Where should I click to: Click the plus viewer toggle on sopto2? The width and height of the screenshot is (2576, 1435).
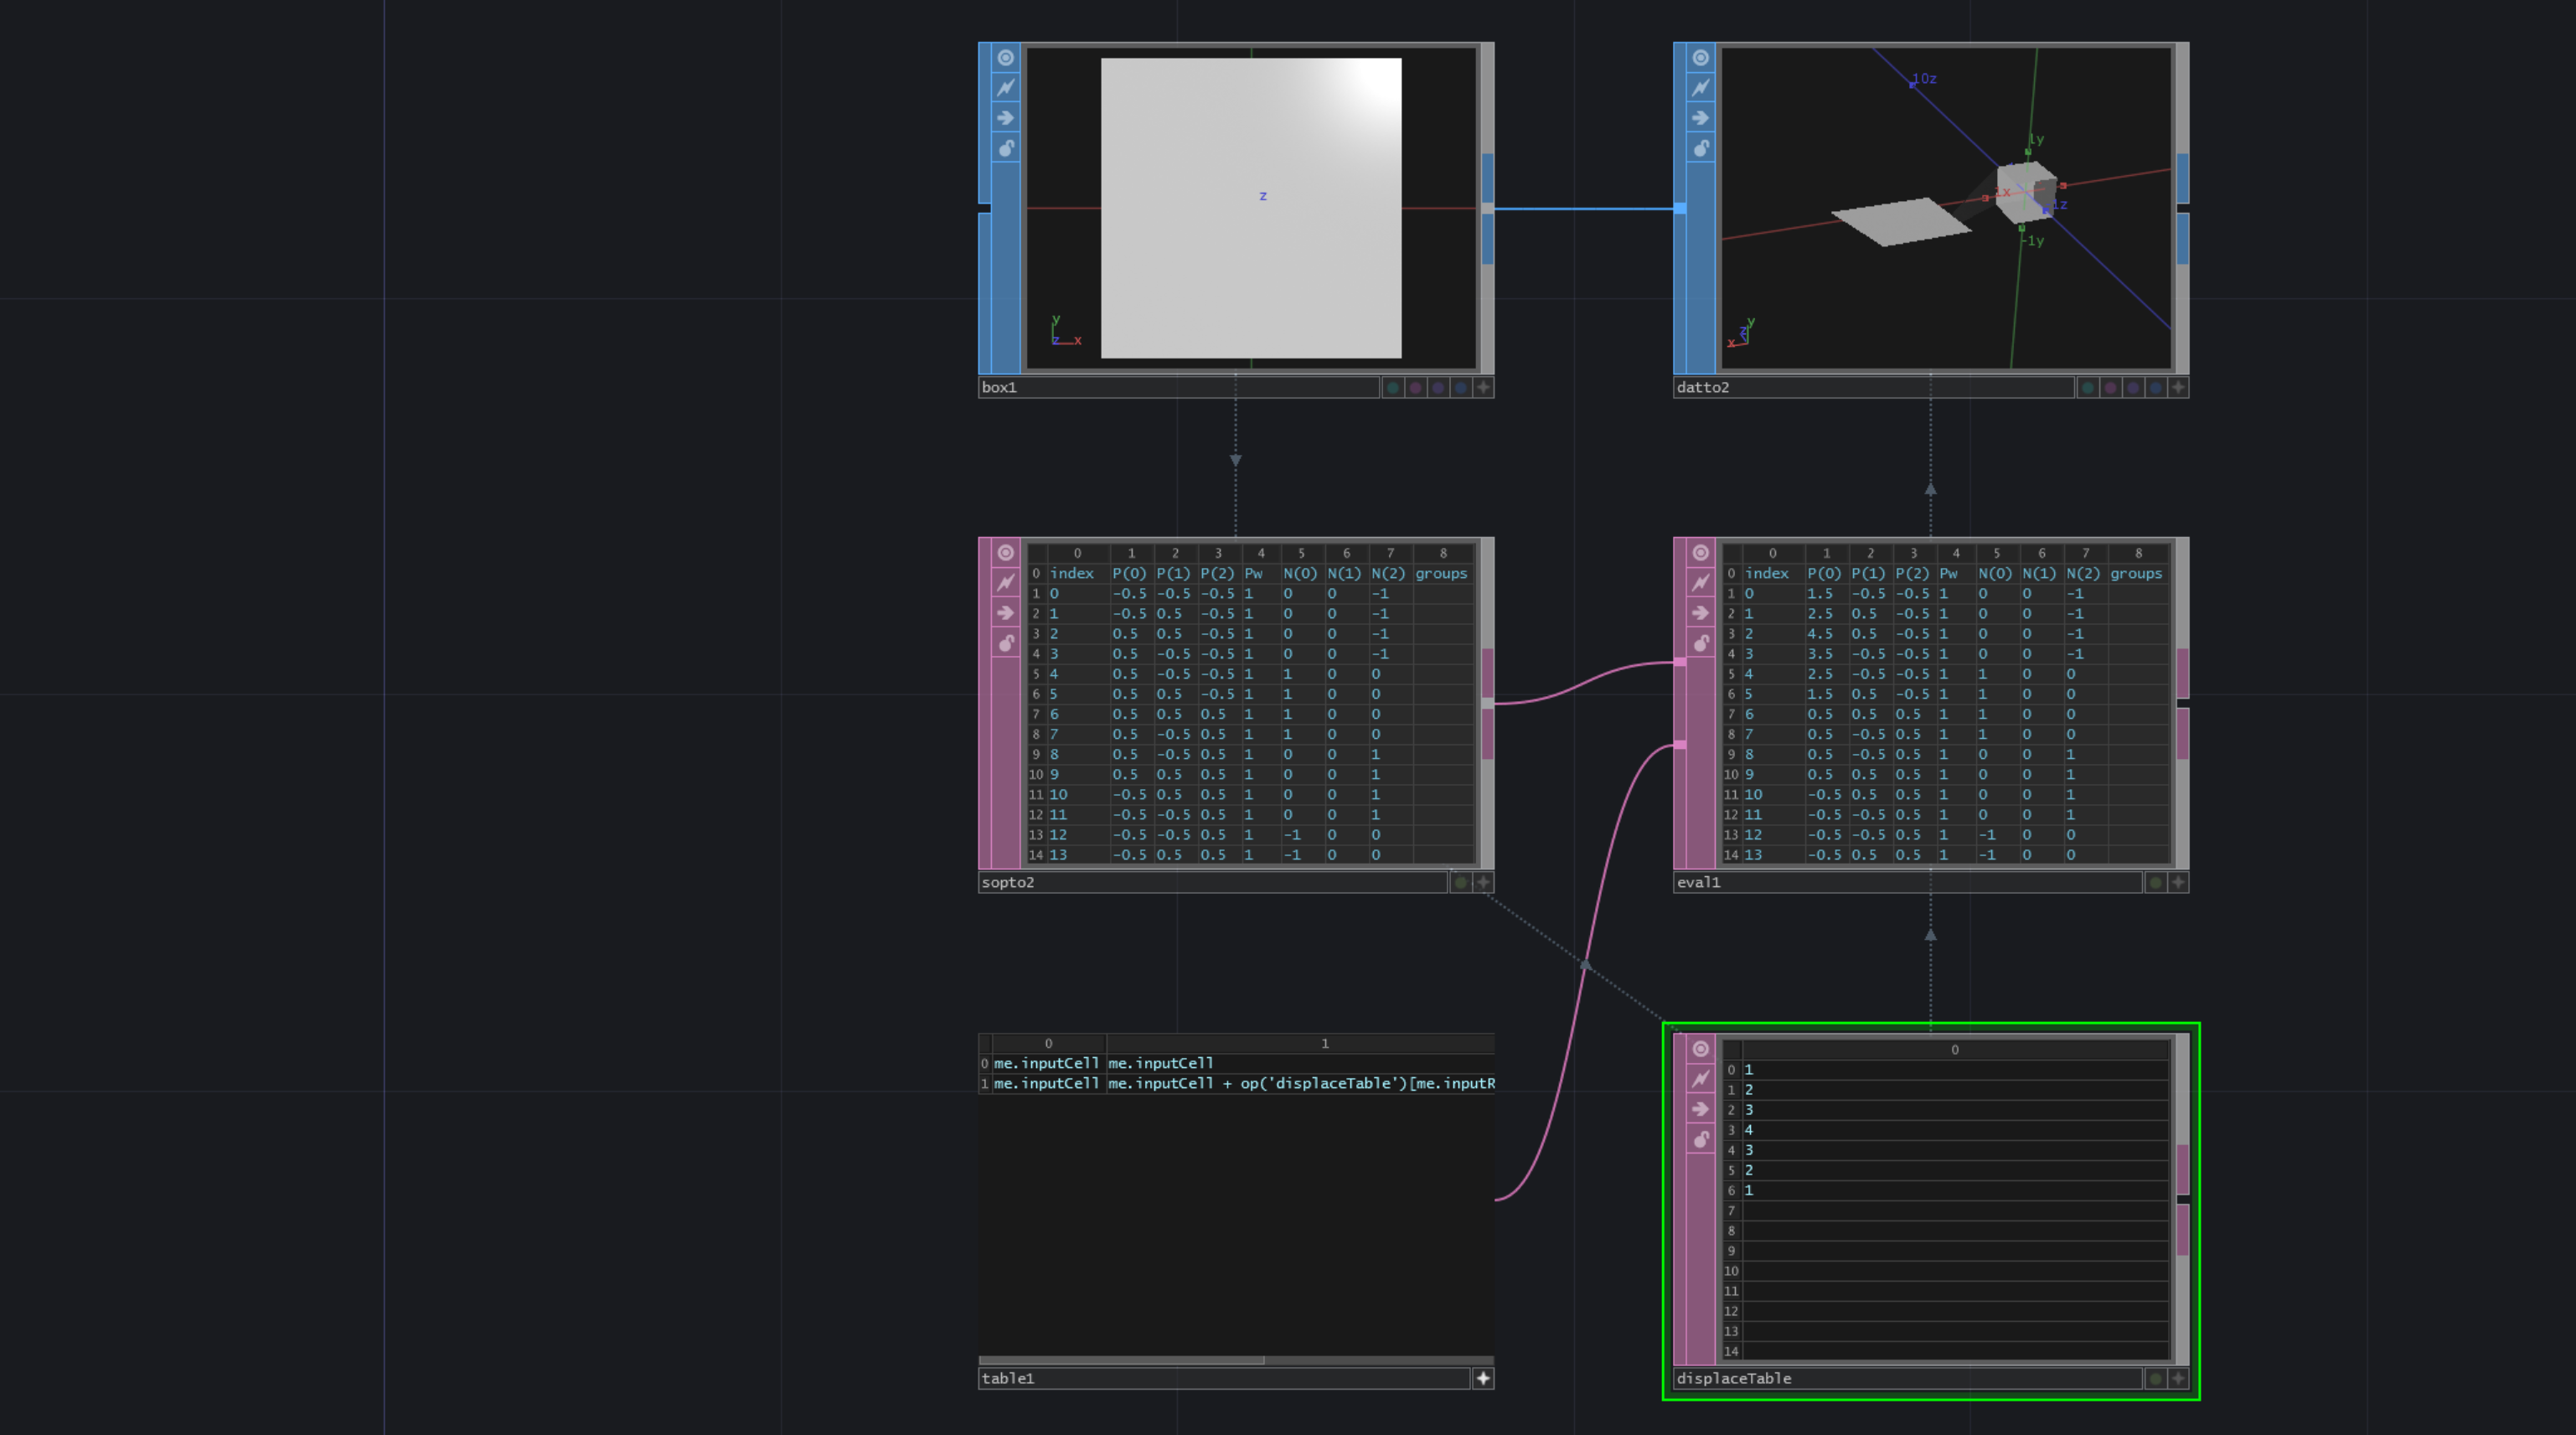click(1483, 882)
